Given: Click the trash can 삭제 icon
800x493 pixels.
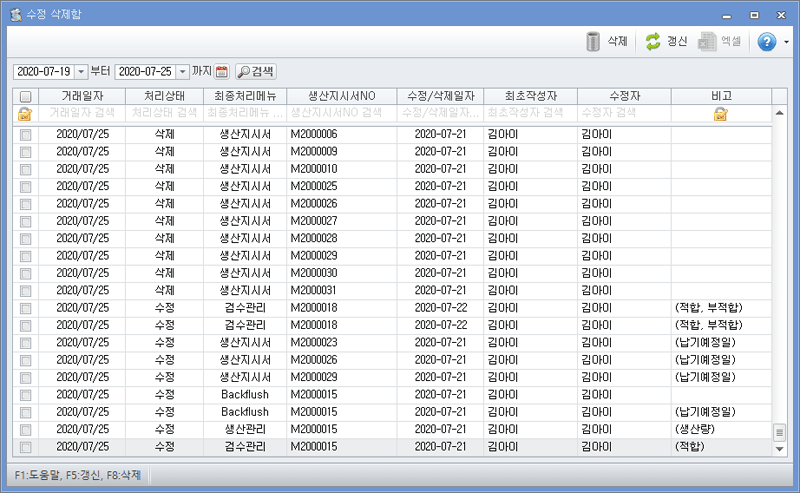Looking at the screenshot, I should click(x=593, y=42).
